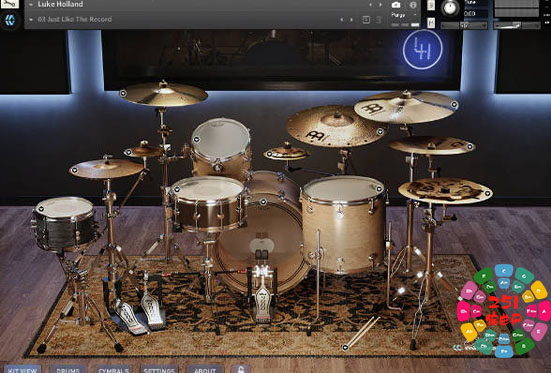This screenshot has height=373, width=551.
Task: Click the dark china cymbal surface
Action: 446,191
